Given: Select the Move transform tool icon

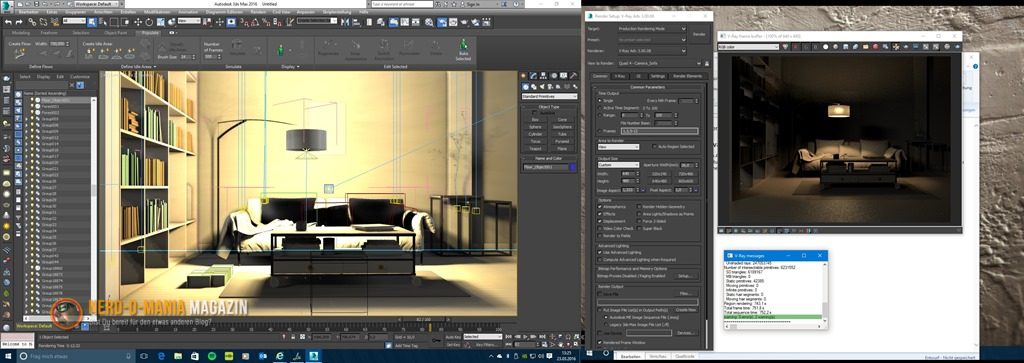Looking at the screenshot, I should 138,22.
